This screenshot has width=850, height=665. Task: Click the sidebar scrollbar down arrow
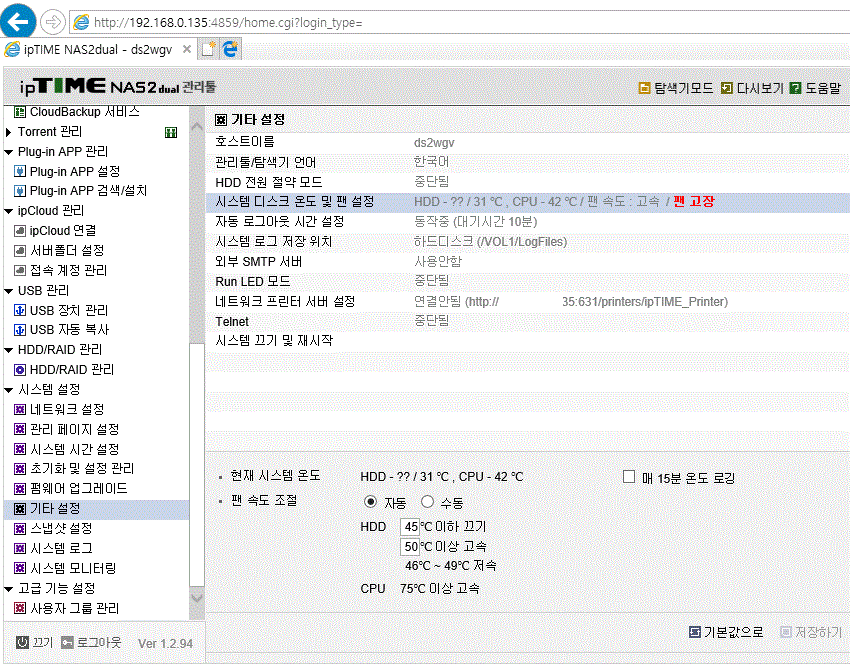click(x=197, y=598)
